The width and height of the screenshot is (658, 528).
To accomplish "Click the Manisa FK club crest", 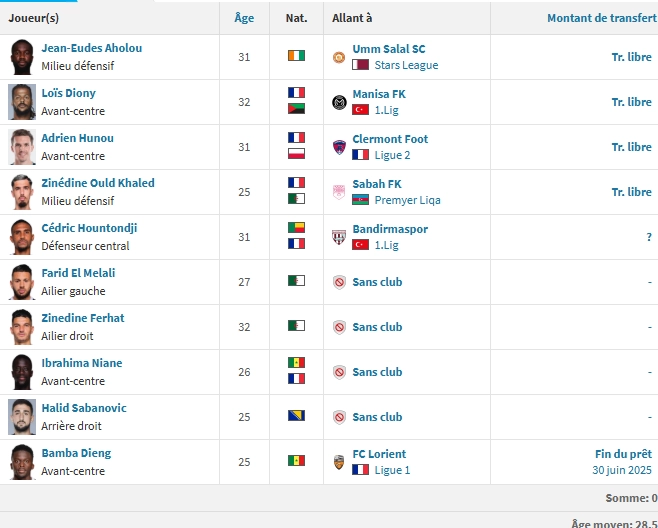I will pos(339,102).
